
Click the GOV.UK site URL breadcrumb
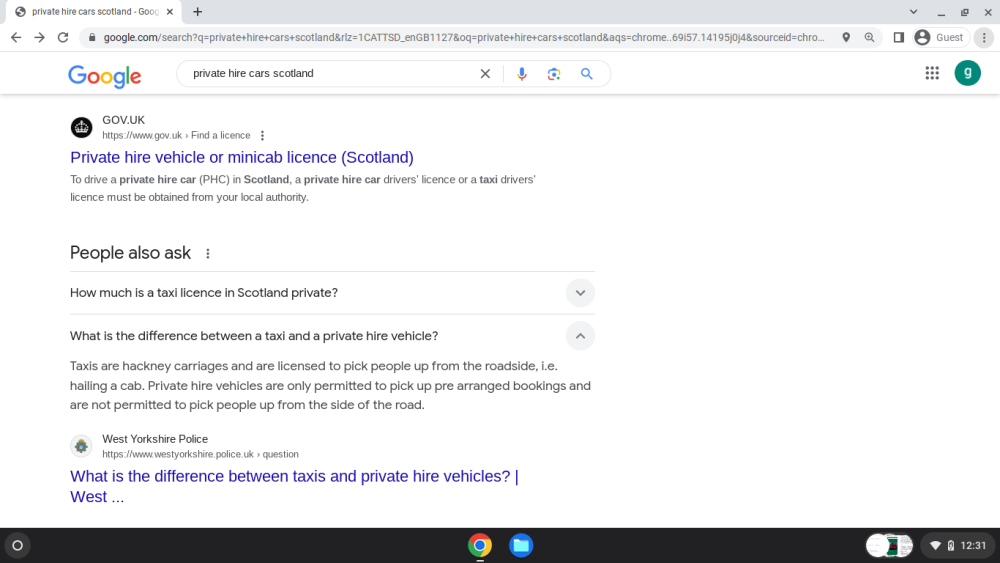coord(176,135)
